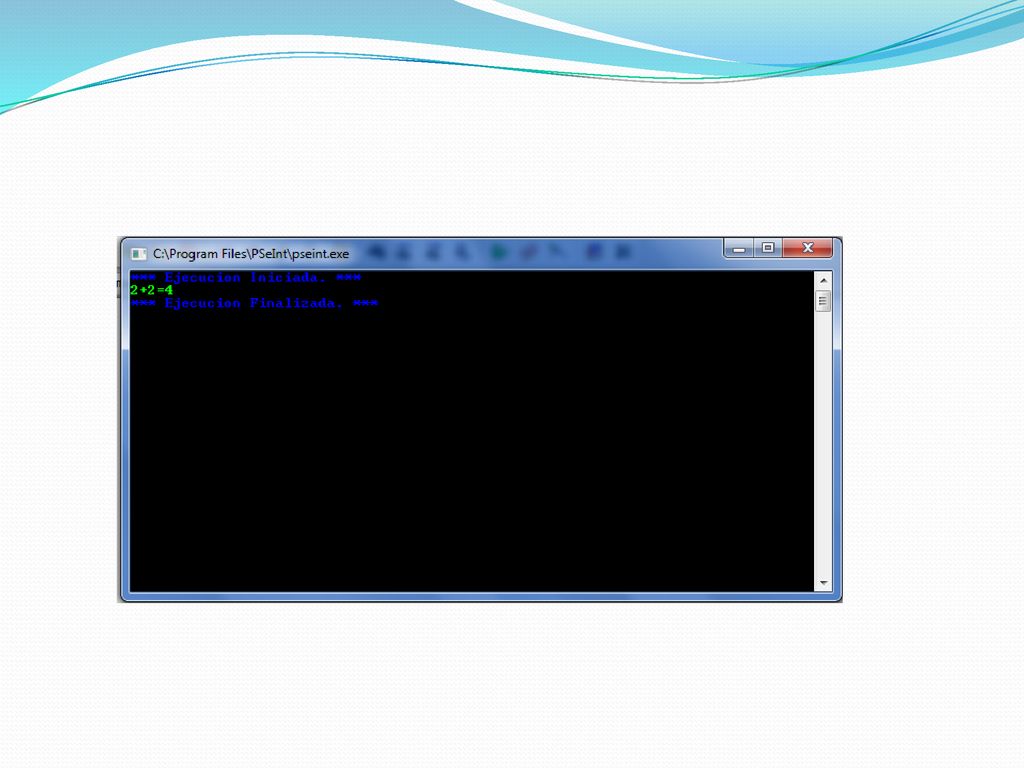Click the console icon in the pseint.exe title bar
1024x768 pixels.
tap(138, 254)
